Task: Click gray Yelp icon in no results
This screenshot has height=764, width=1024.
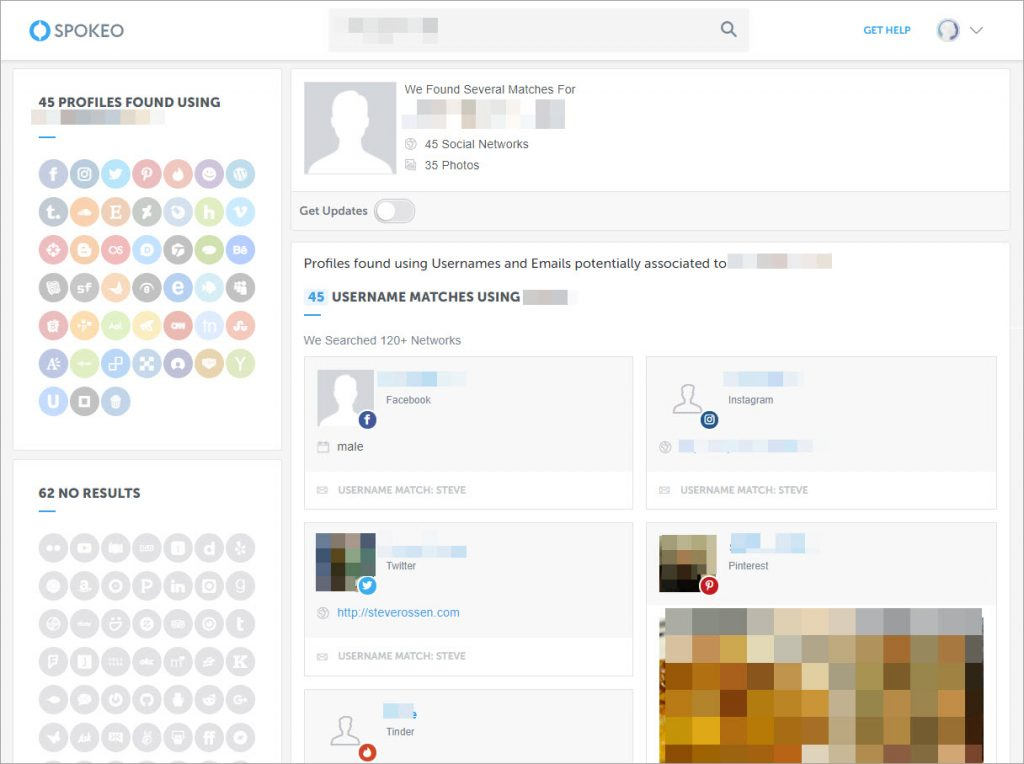Action: coord(240,548)
